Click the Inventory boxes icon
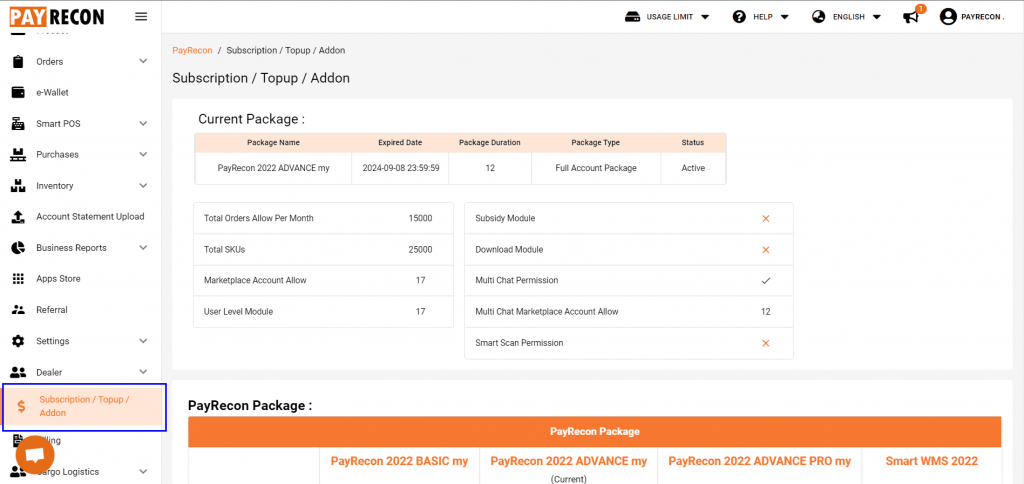The width and height of the screenshot is (1024, 484). (x=18, y=186)
